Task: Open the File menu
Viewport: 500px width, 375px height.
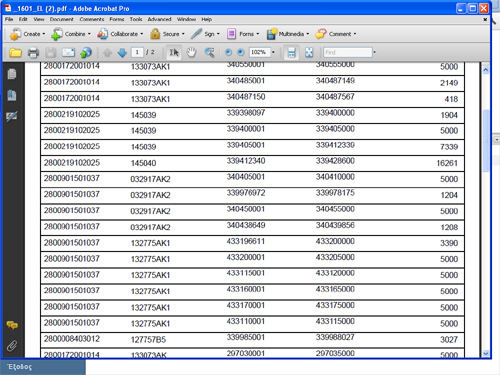Action: pos(9,19)
